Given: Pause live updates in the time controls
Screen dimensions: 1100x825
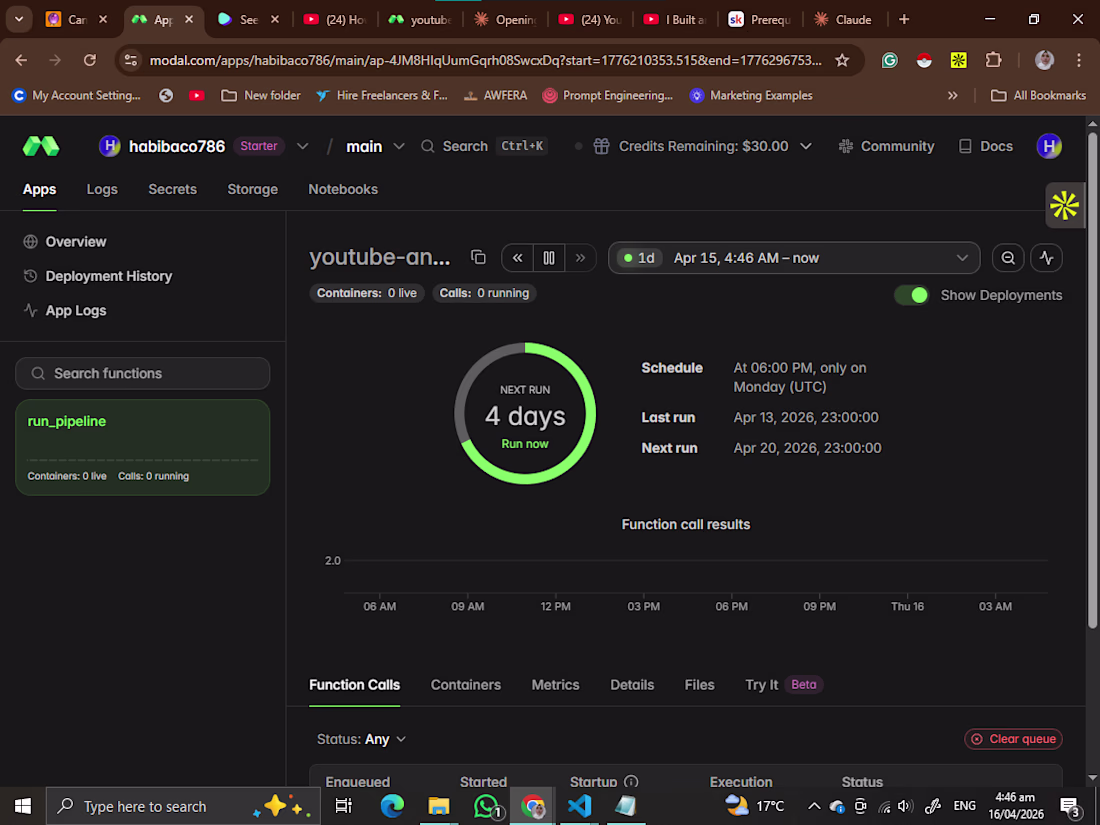Looking at the screenshot, I should 549,257.
